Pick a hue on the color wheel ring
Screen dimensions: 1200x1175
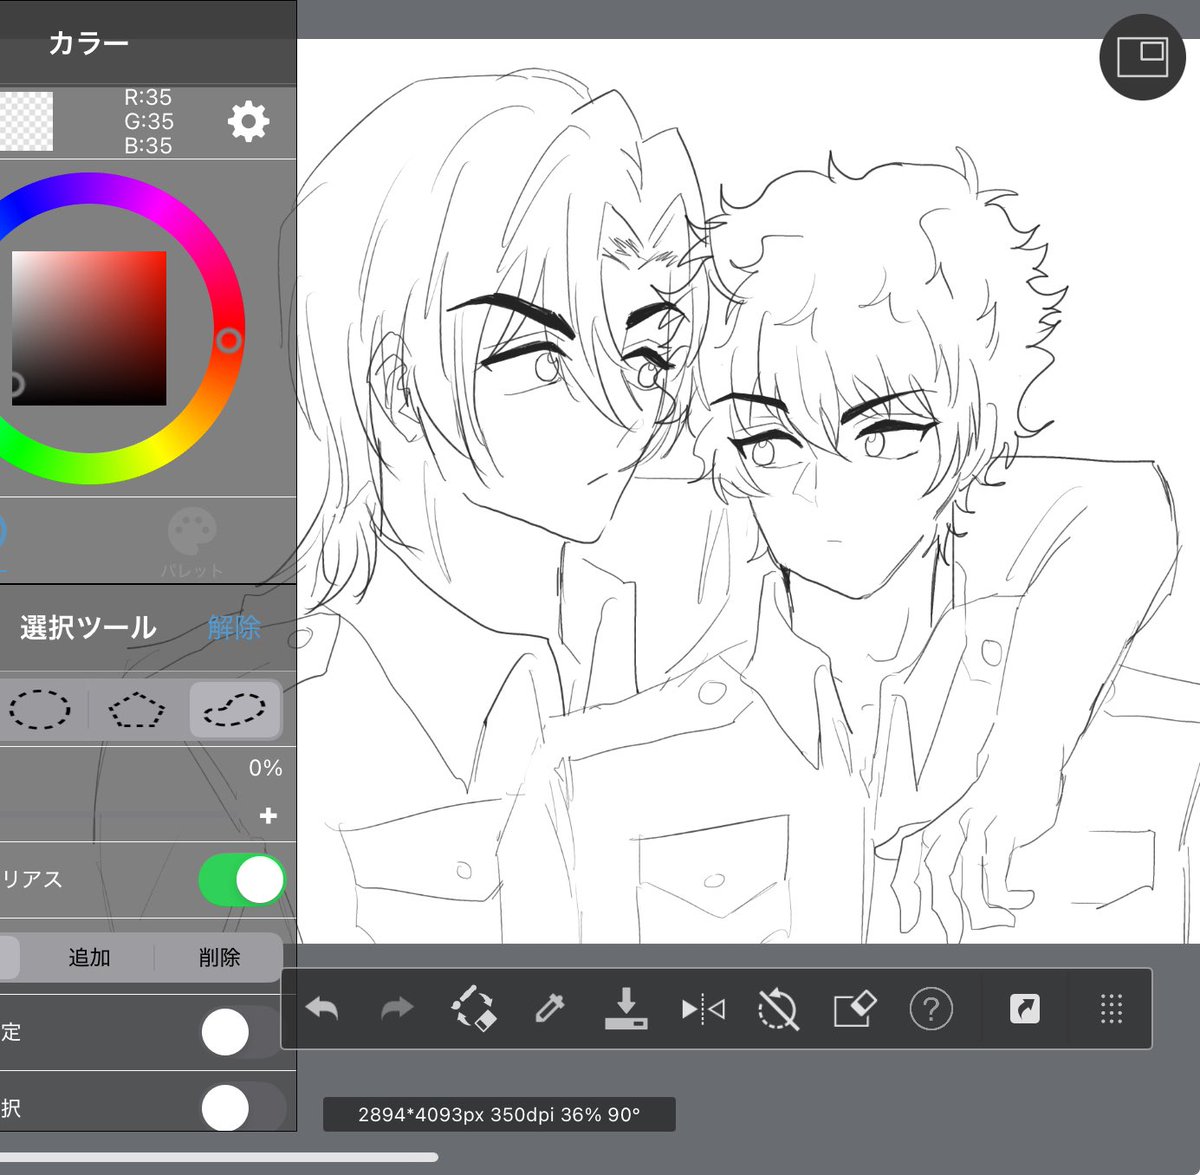pyautogui.click(x=229, y=340)
